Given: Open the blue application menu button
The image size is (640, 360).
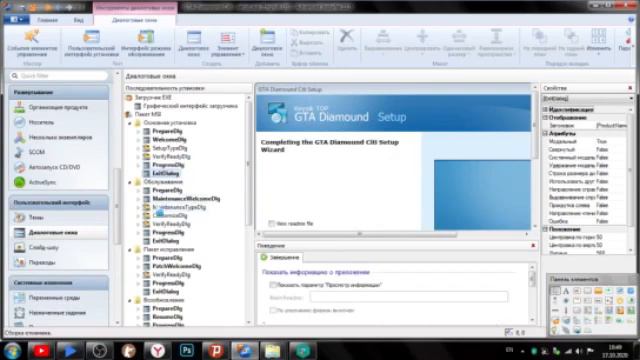Looking at the screenshot, I should pyautogui.click(x=16, y=20).
